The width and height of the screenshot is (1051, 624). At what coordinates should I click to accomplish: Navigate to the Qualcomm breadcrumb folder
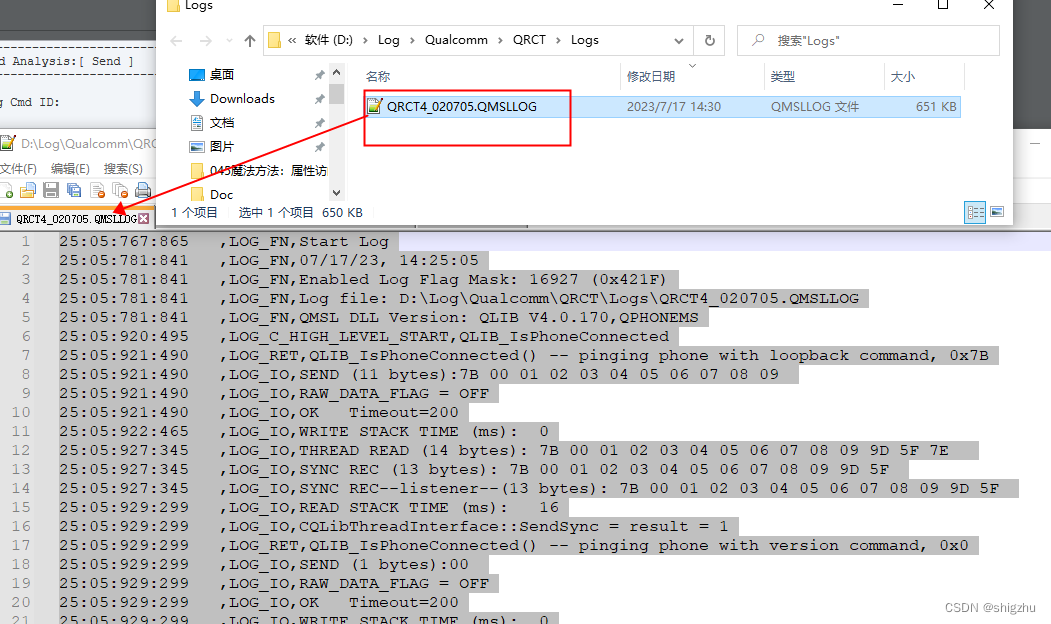456,40
